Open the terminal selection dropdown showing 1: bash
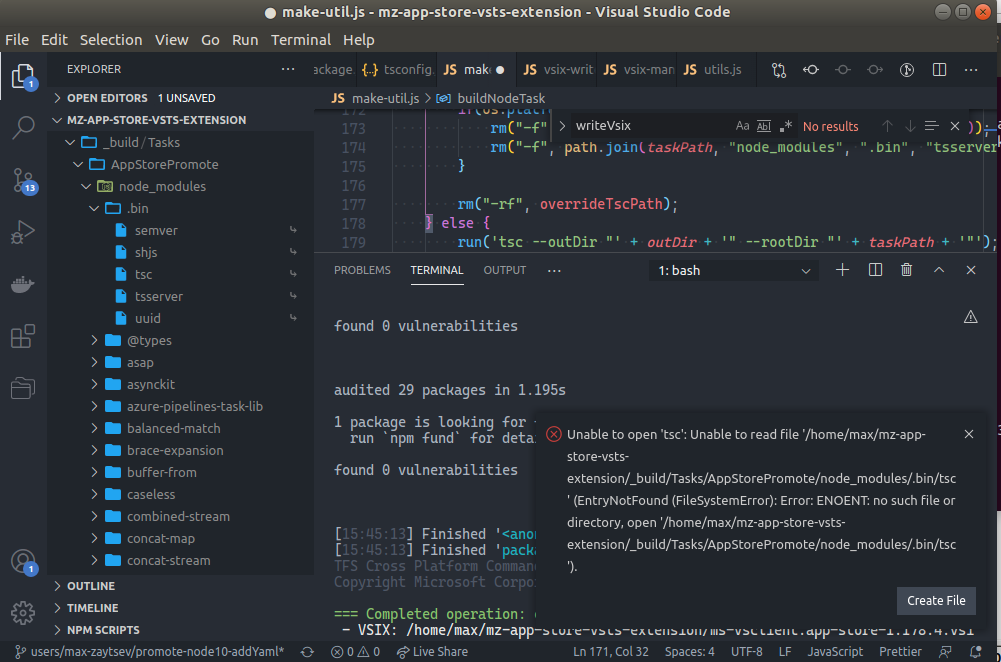Screen dimensions: 1001x662 click(733, 269)
